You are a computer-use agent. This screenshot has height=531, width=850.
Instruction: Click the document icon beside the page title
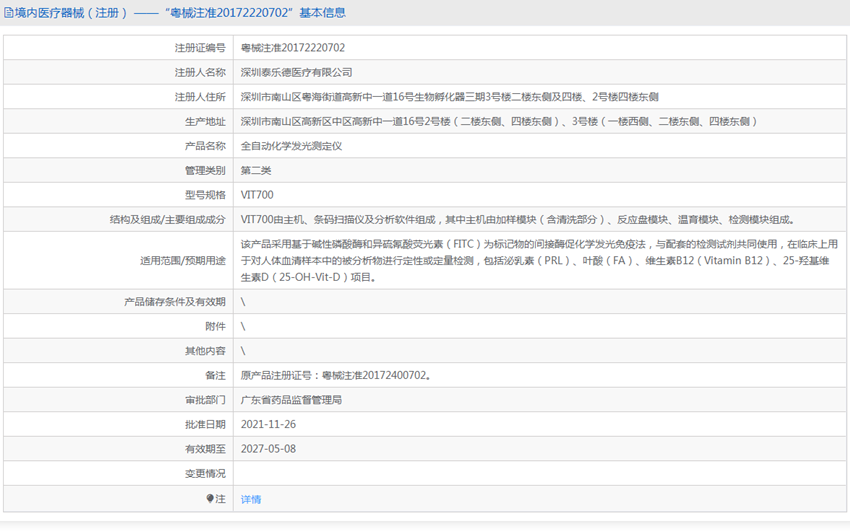click(9, 12)
